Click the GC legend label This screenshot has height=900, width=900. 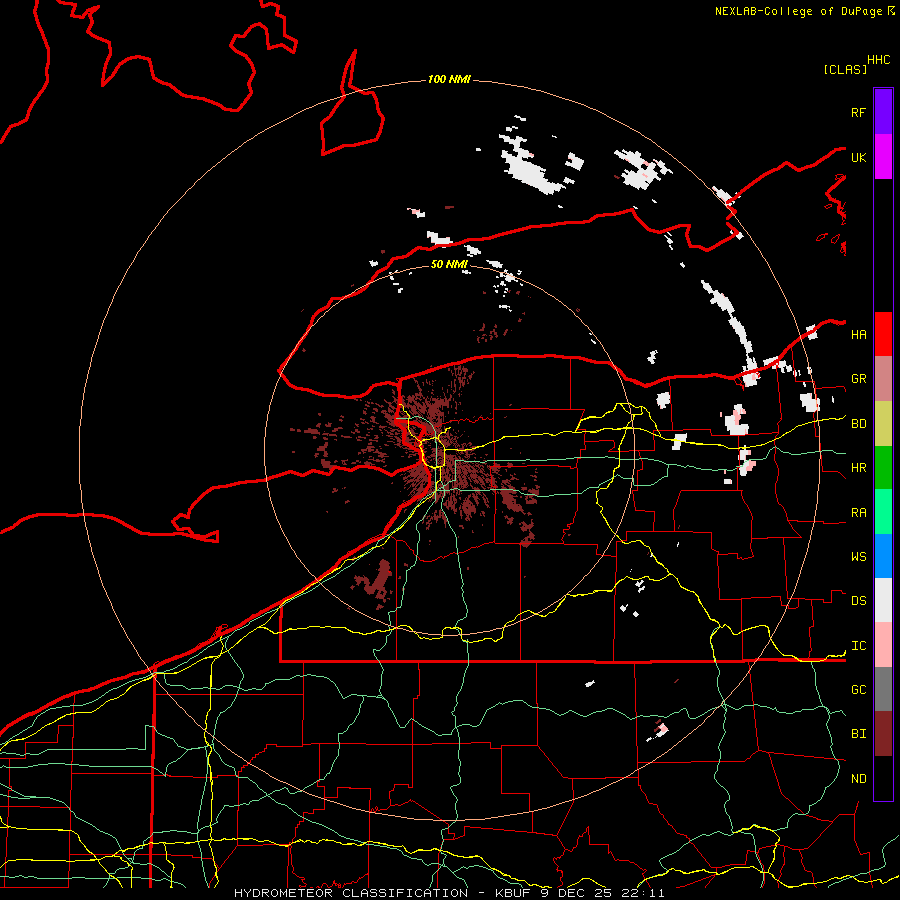(x=858, y=690)
